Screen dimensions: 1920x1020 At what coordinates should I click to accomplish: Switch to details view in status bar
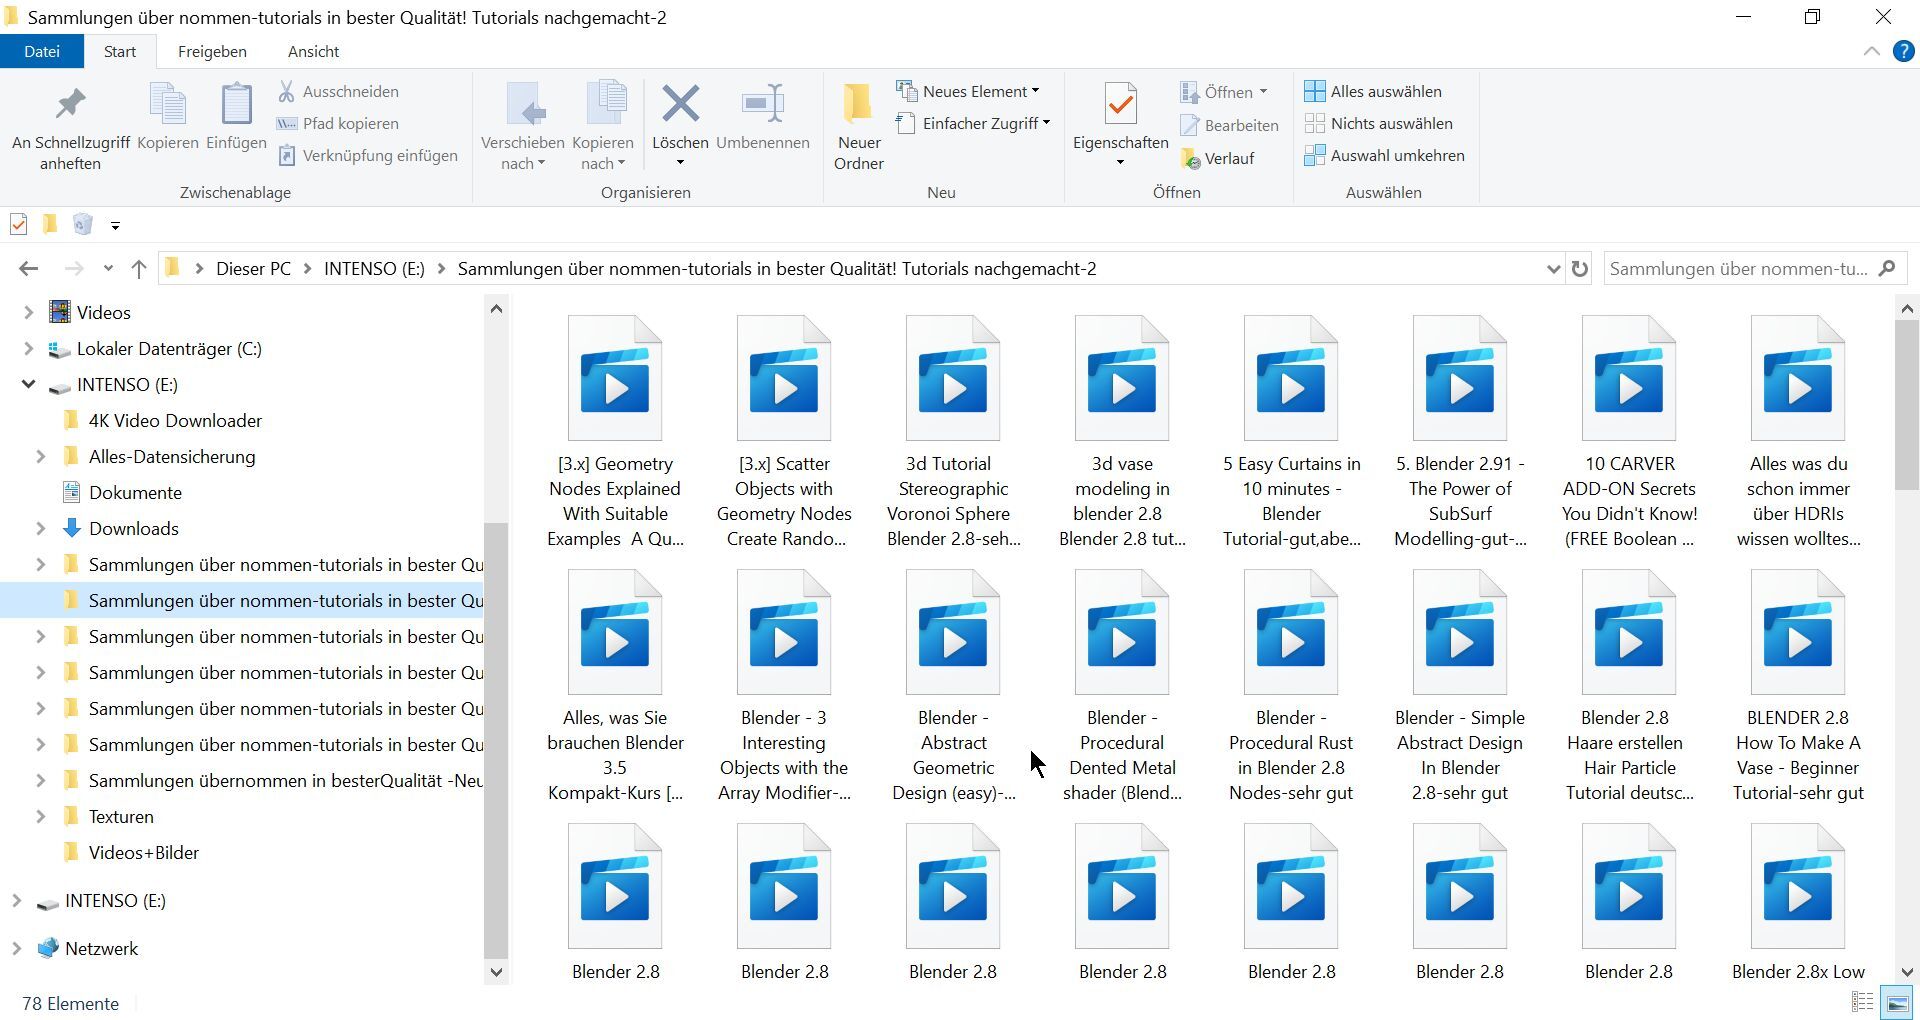(x=1862, y=1002)
